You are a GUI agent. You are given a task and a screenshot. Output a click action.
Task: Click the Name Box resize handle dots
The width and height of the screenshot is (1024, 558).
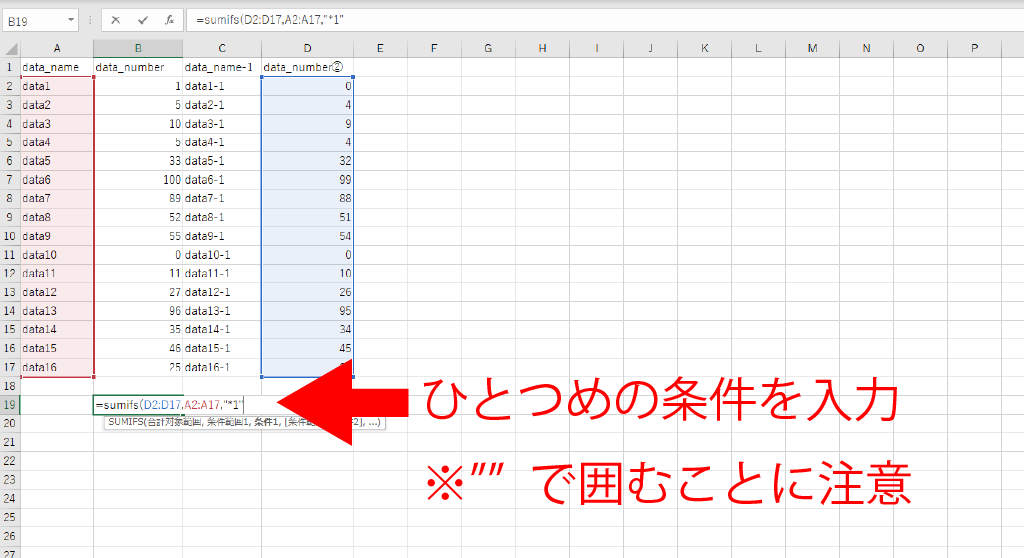(91, 19)
